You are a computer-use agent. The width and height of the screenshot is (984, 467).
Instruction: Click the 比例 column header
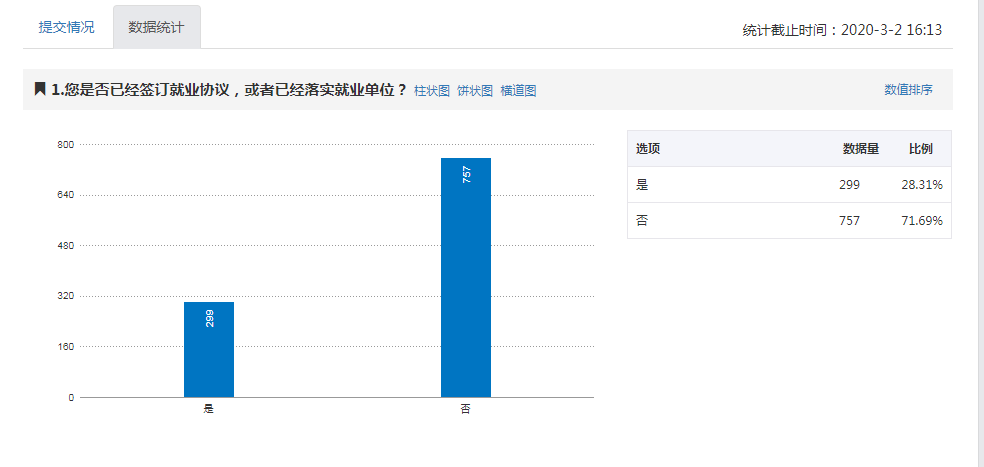(x=920, y=149)
